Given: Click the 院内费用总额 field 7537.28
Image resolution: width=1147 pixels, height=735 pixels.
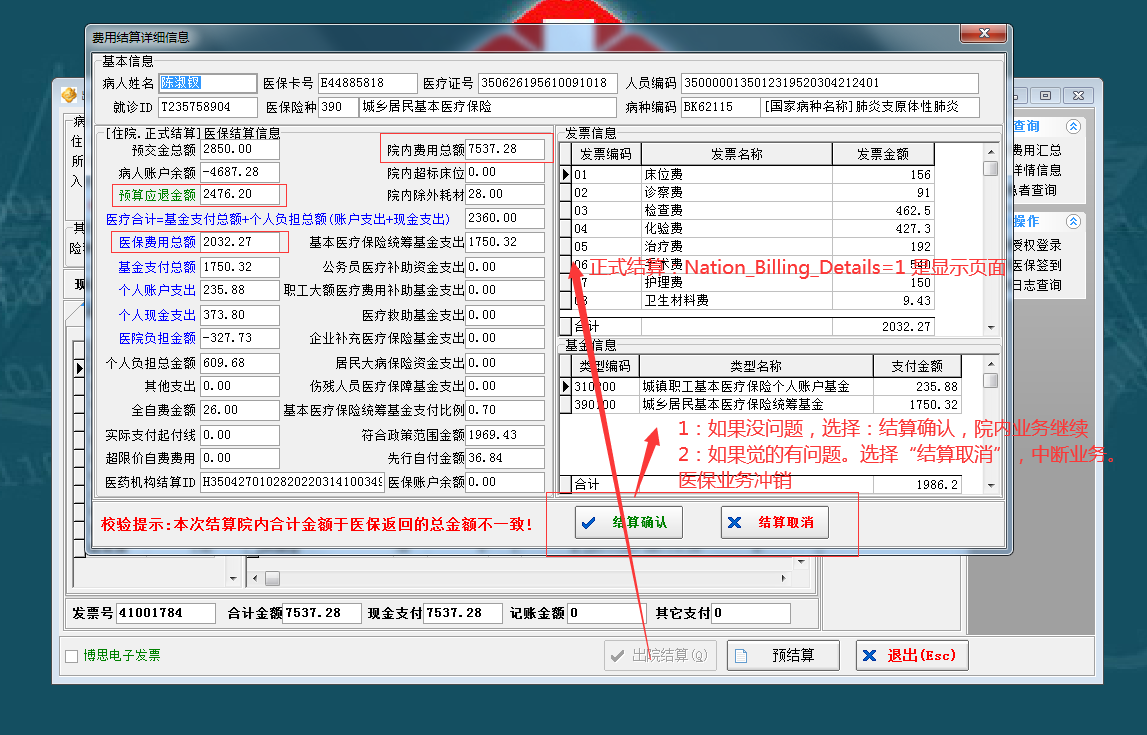Looking at the screenshot, I should click(x=505, y=149).
